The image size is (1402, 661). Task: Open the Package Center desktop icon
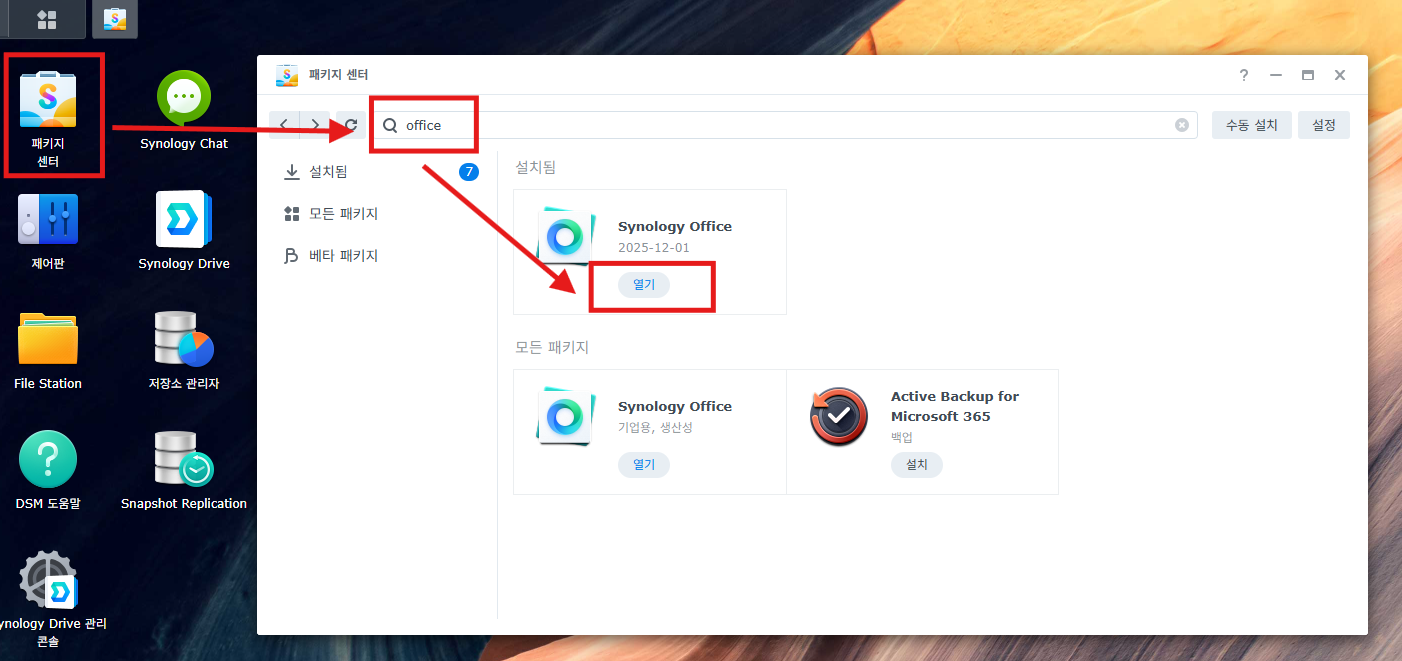coord(48,101)
